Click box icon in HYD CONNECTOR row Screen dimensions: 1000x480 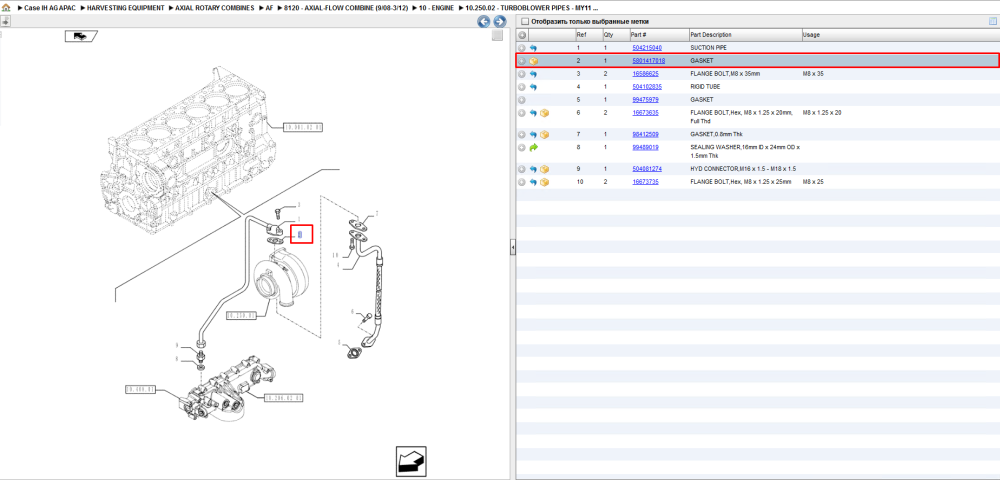coord(545,169)
